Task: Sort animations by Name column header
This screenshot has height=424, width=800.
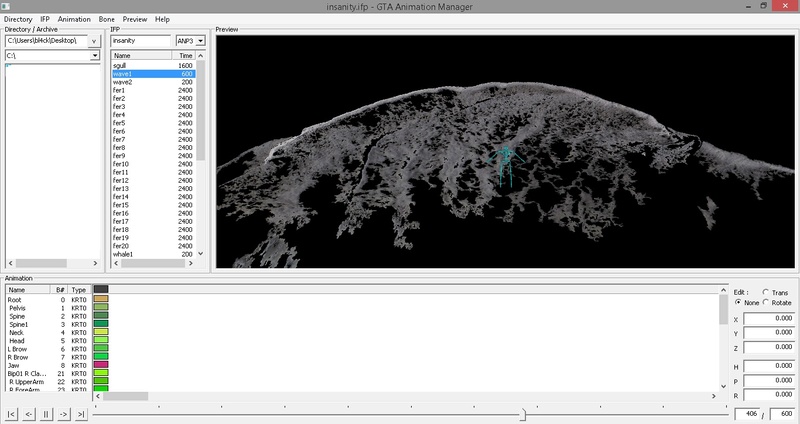Action: (141, 55)
